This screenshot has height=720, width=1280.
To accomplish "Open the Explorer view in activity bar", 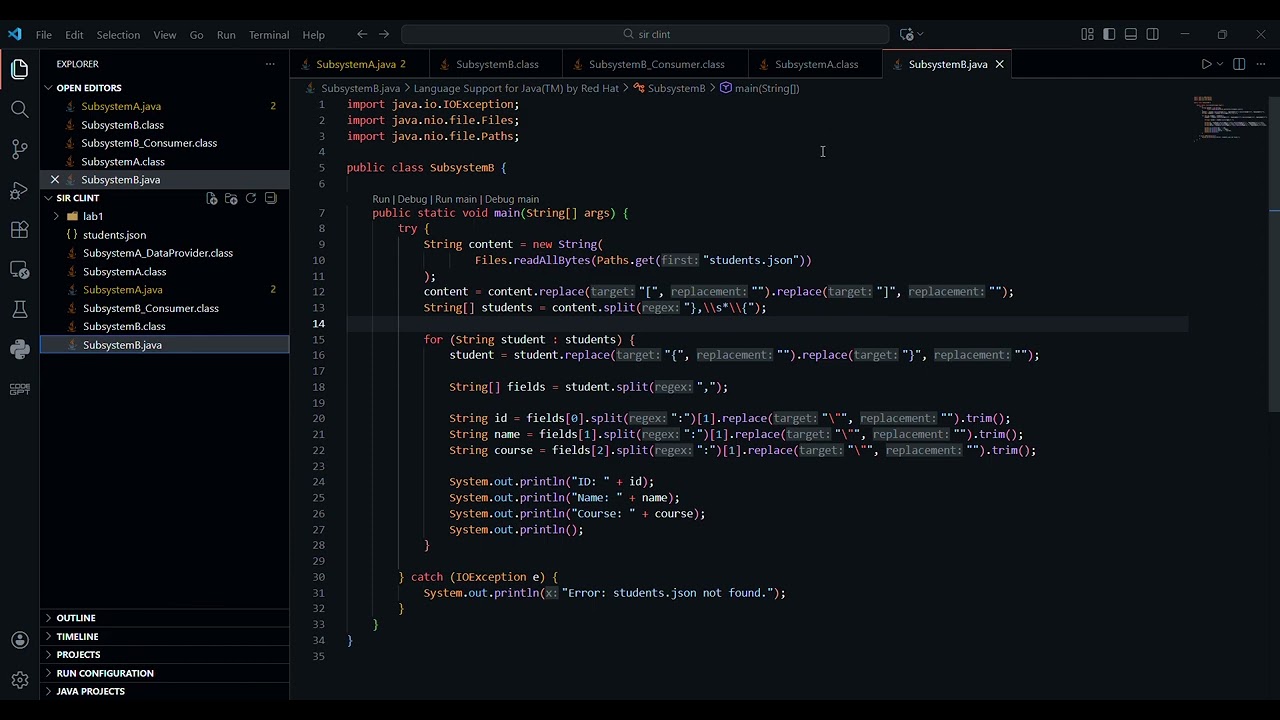I will (19, 69).
